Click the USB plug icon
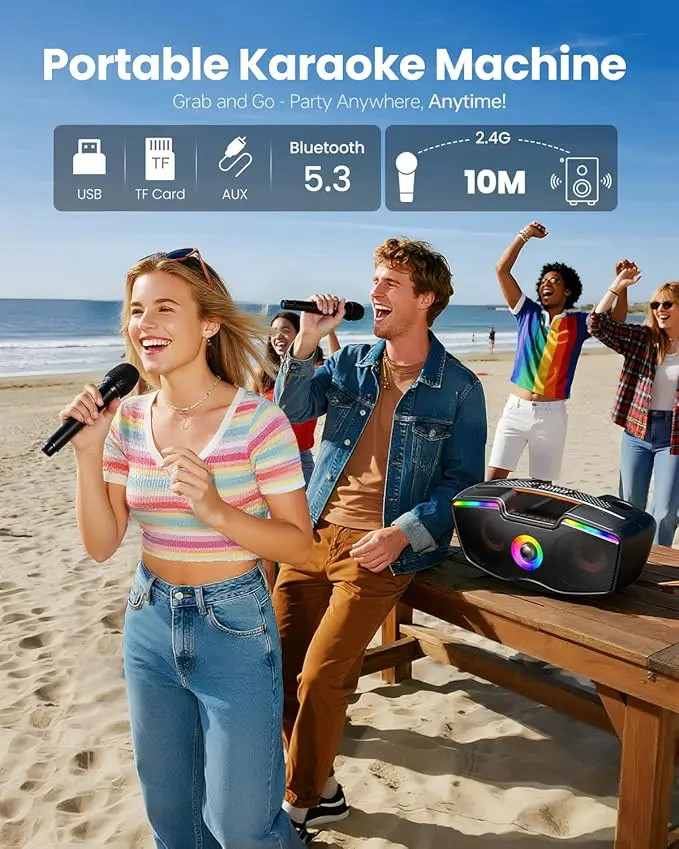The image size is (679, 849). tap(89, 157)
